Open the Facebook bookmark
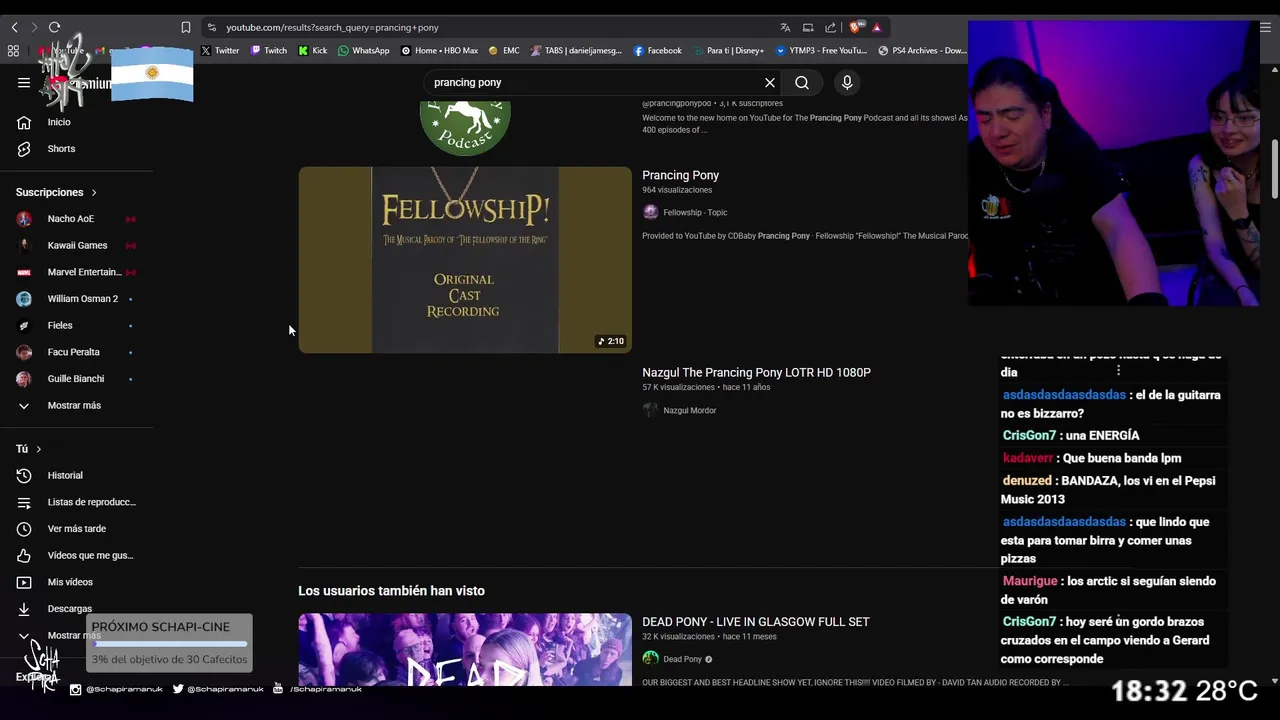This screenshot has width=1280, height=720. point(657,50)
